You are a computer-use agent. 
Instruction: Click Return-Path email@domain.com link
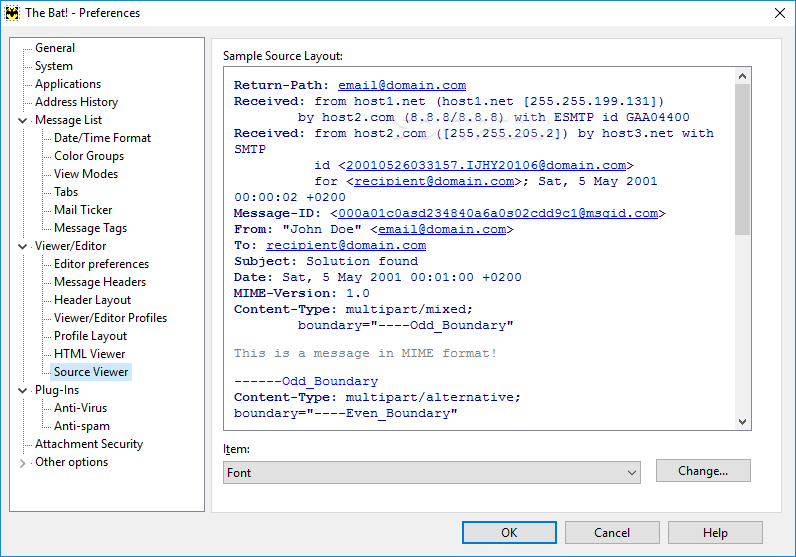click(x=402, y=85)
